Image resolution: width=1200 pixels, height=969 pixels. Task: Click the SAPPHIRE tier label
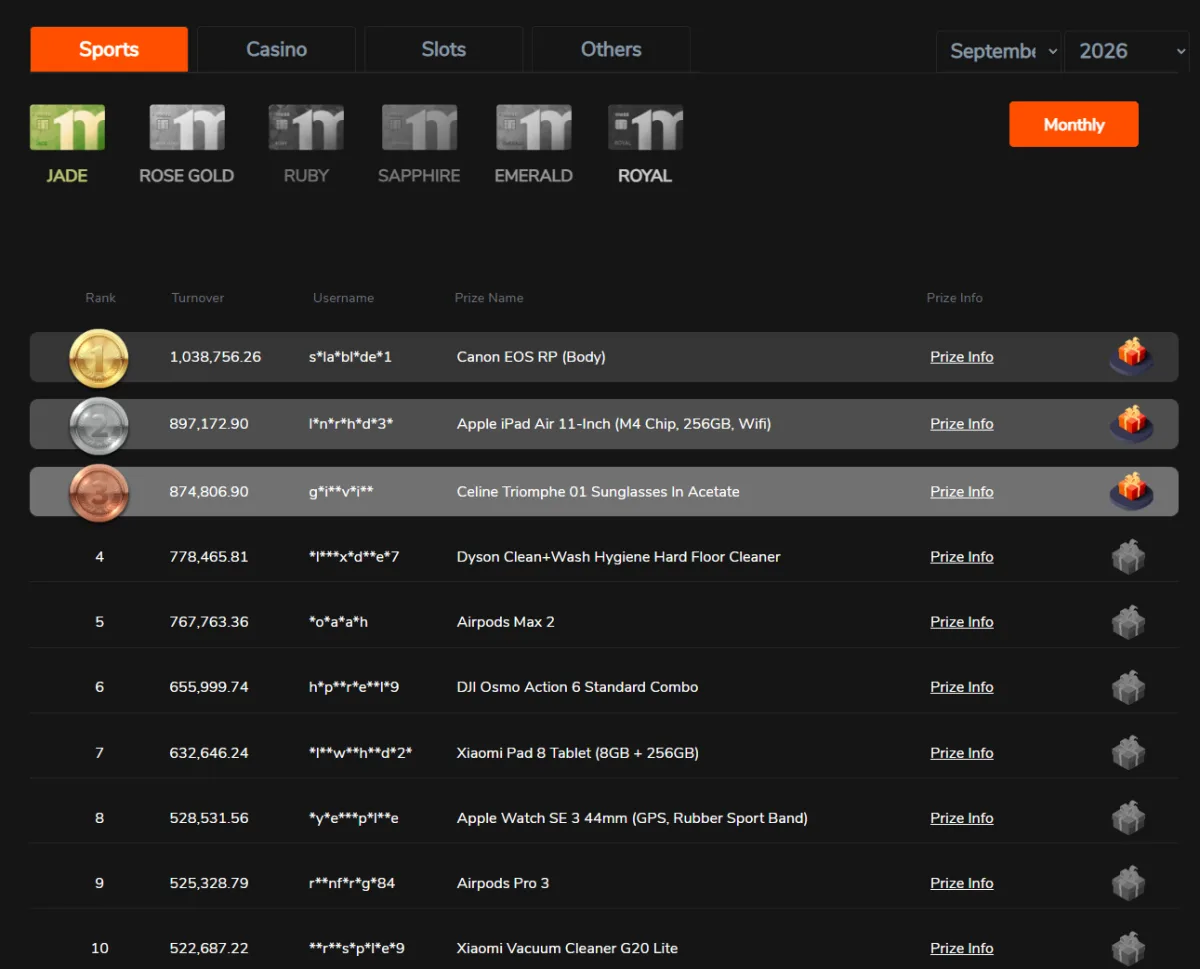419,176
